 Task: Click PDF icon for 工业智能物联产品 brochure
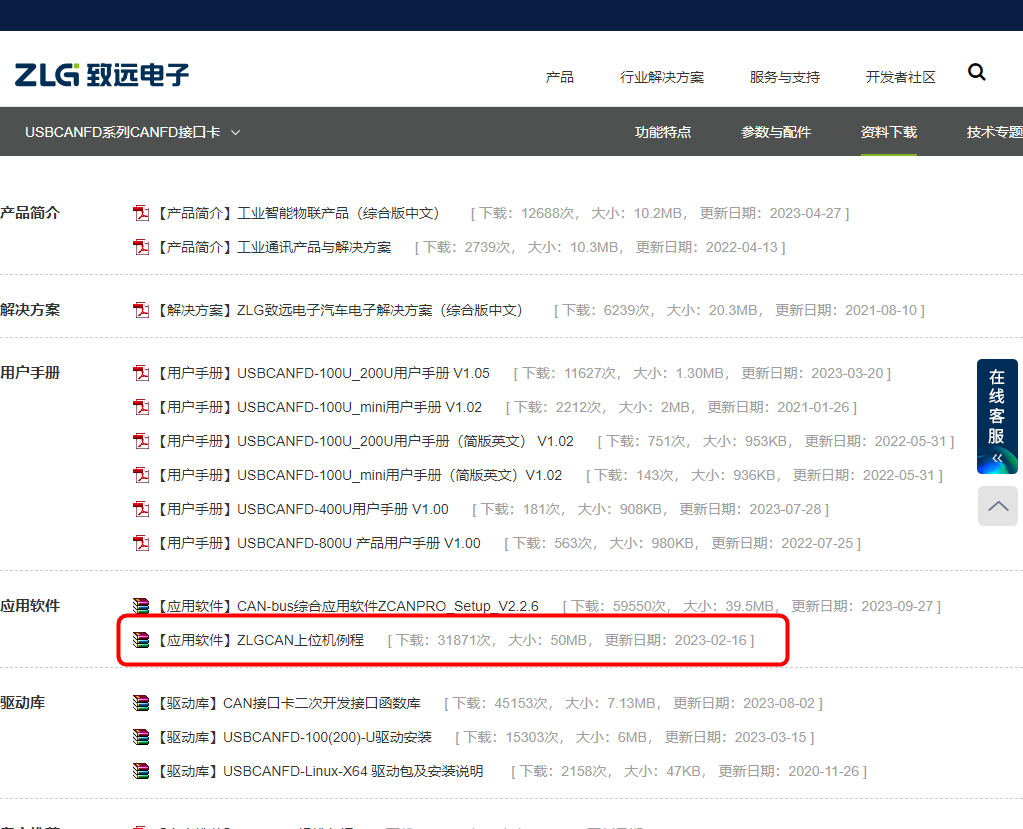click(141, 213)
